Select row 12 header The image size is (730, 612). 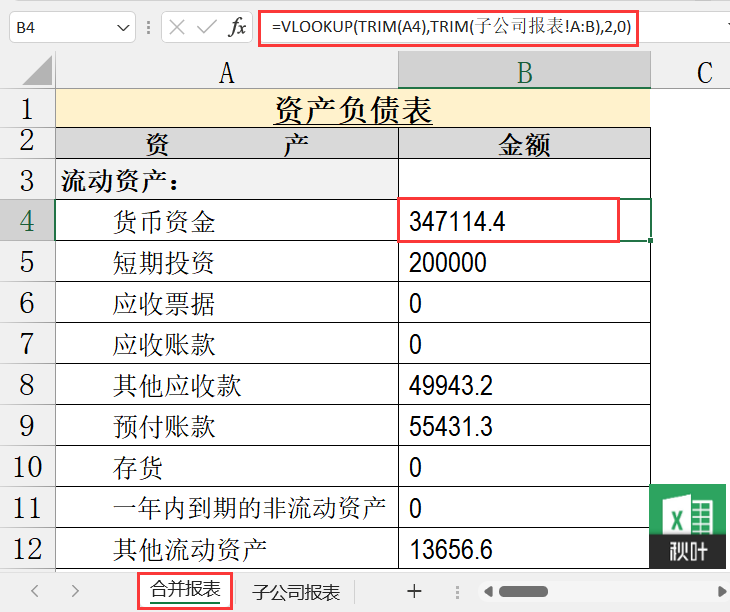(x=27, y=548)
